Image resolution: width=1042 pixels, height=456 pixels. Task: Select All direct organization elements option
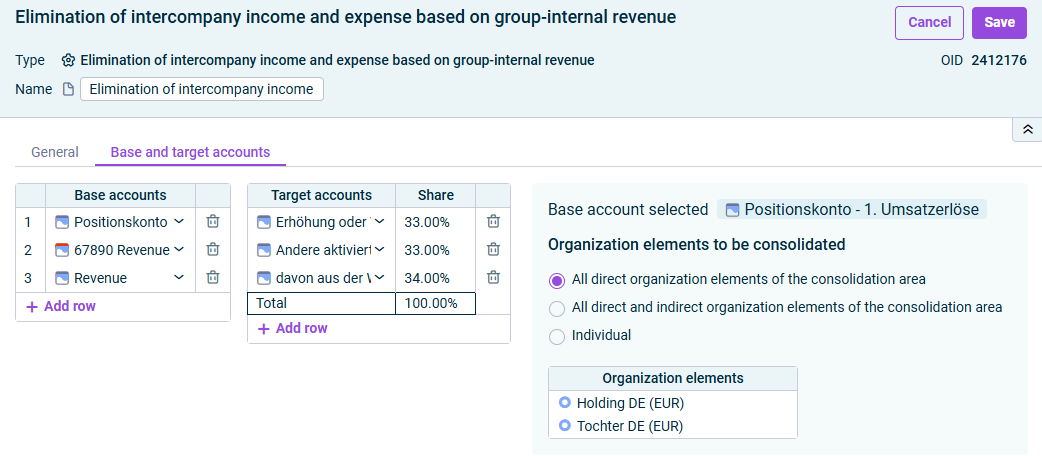[557, 280]
